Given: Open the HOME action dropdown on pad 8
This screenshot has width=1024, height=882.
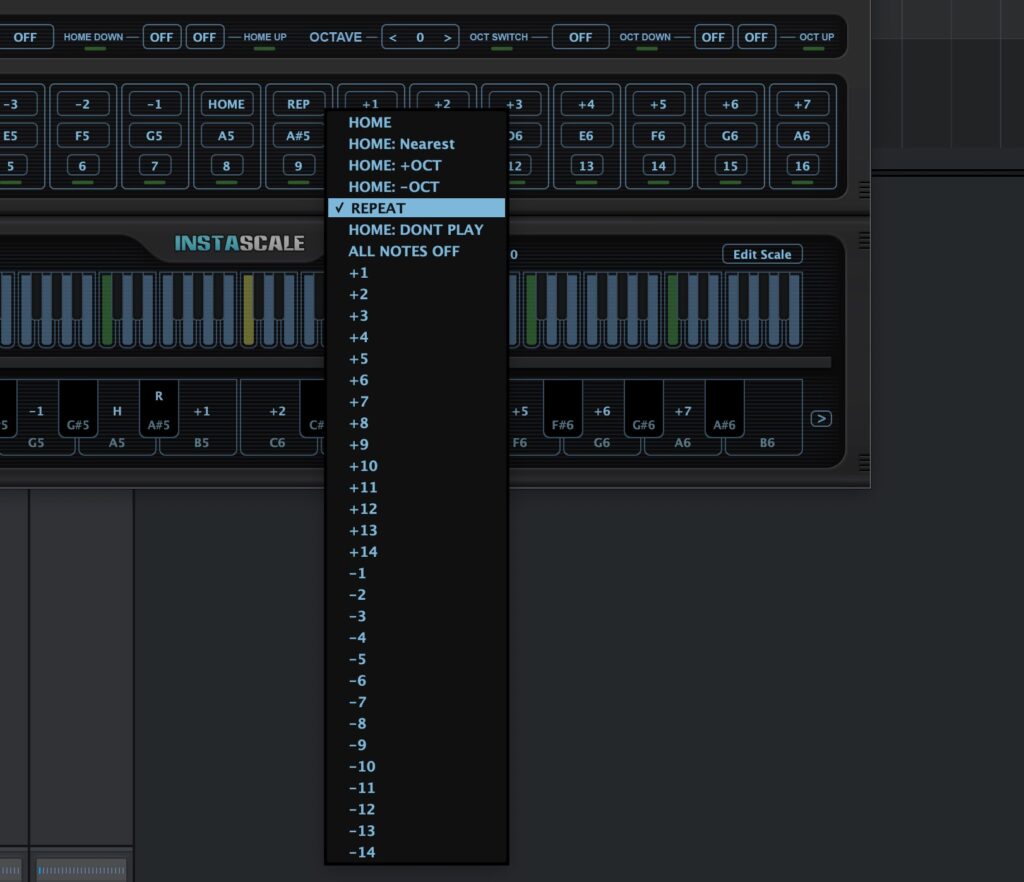Looking at the screenshot, I should click(x=226, y=104).
